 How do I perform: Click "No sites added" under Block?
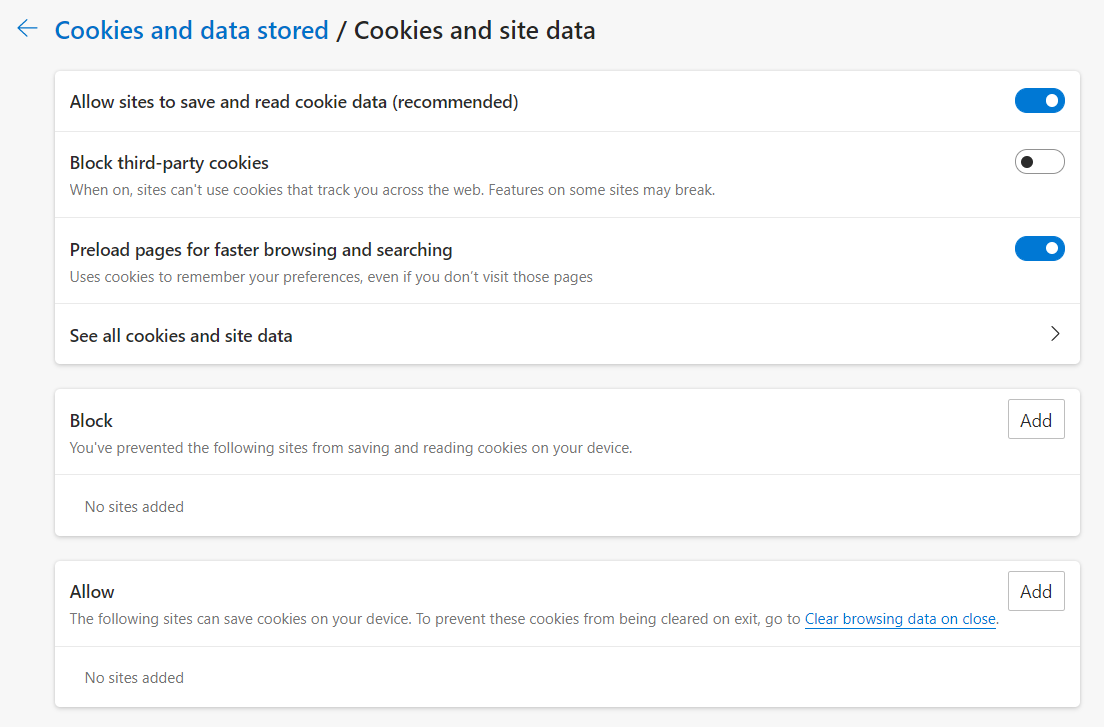click(x=134, y=506)
